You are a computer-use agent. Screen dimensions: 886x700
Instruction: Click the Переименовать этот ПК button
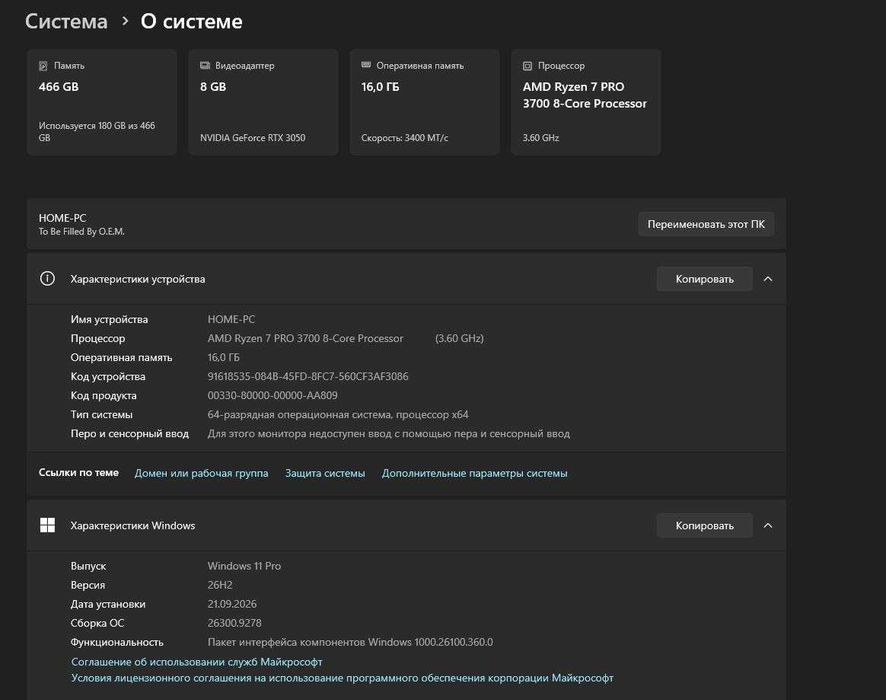tap(706, 224)
